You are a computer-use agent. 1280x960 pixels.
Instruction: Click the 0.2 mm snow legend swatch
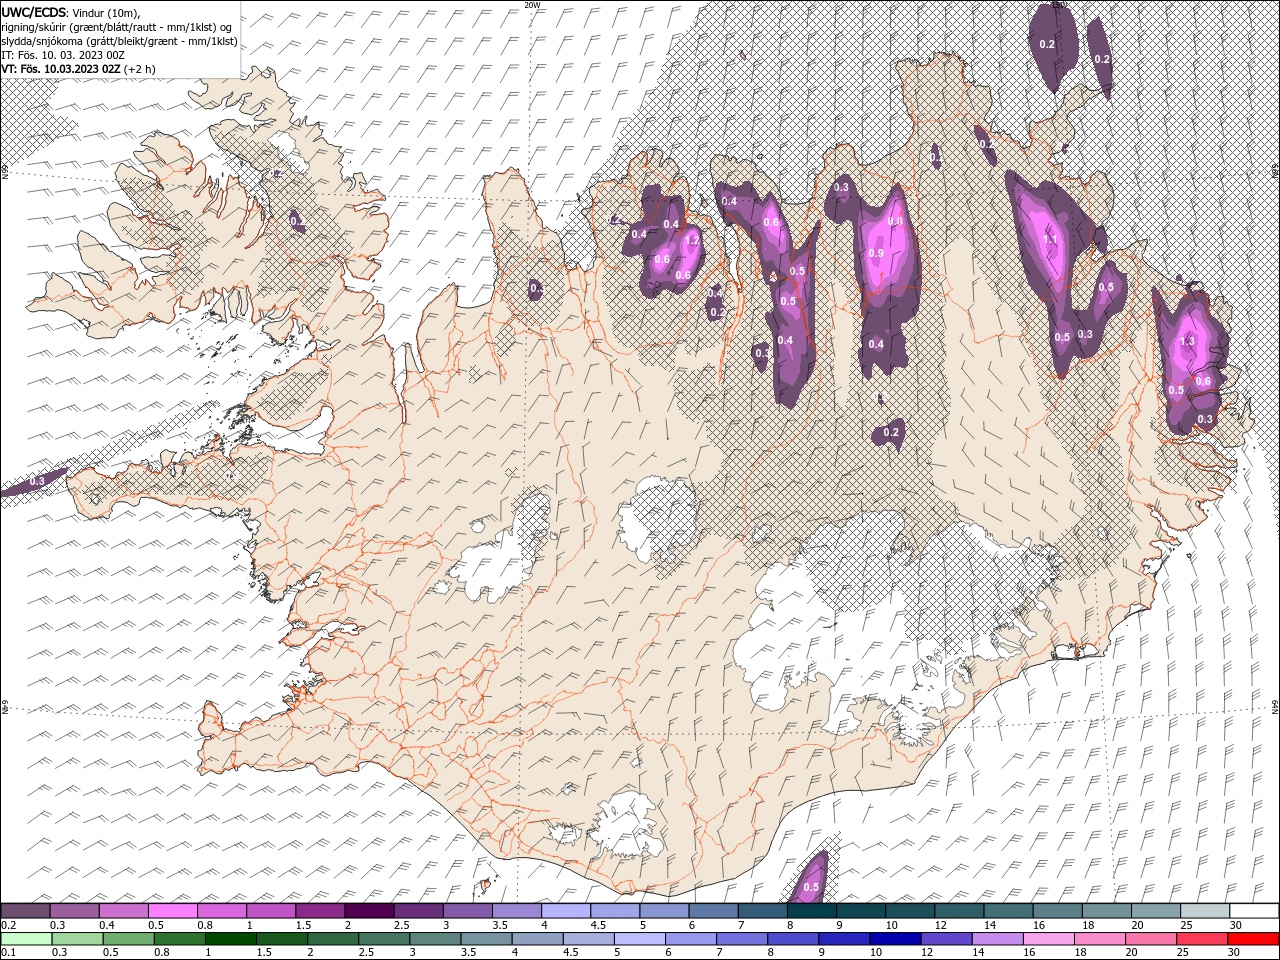[26, 910]
